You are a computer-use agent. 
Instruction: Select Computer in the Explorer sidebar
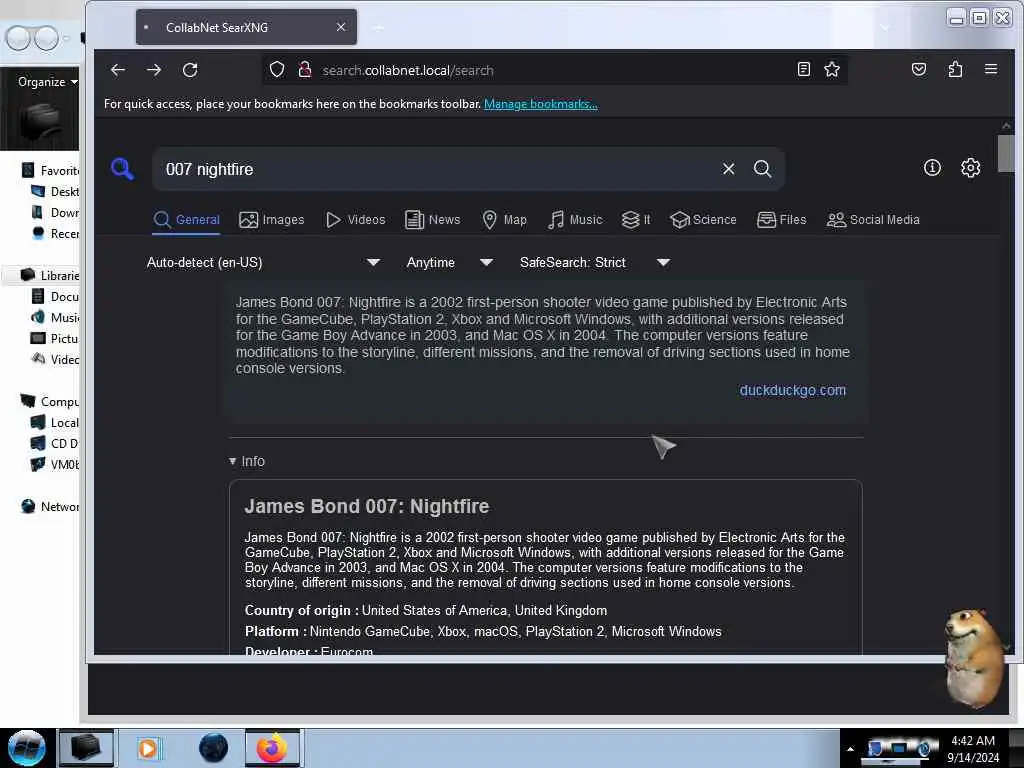coord(50,402)
